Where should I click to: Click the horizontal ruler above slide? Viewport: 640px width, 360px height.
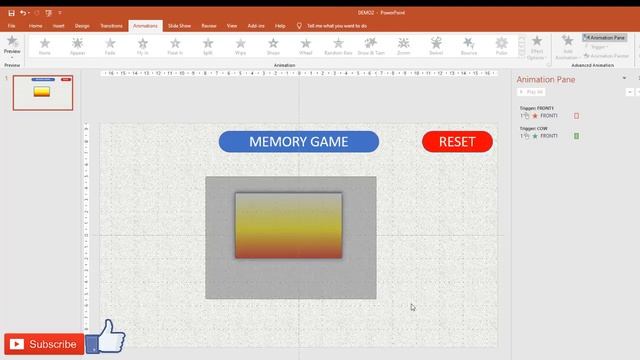299,73
